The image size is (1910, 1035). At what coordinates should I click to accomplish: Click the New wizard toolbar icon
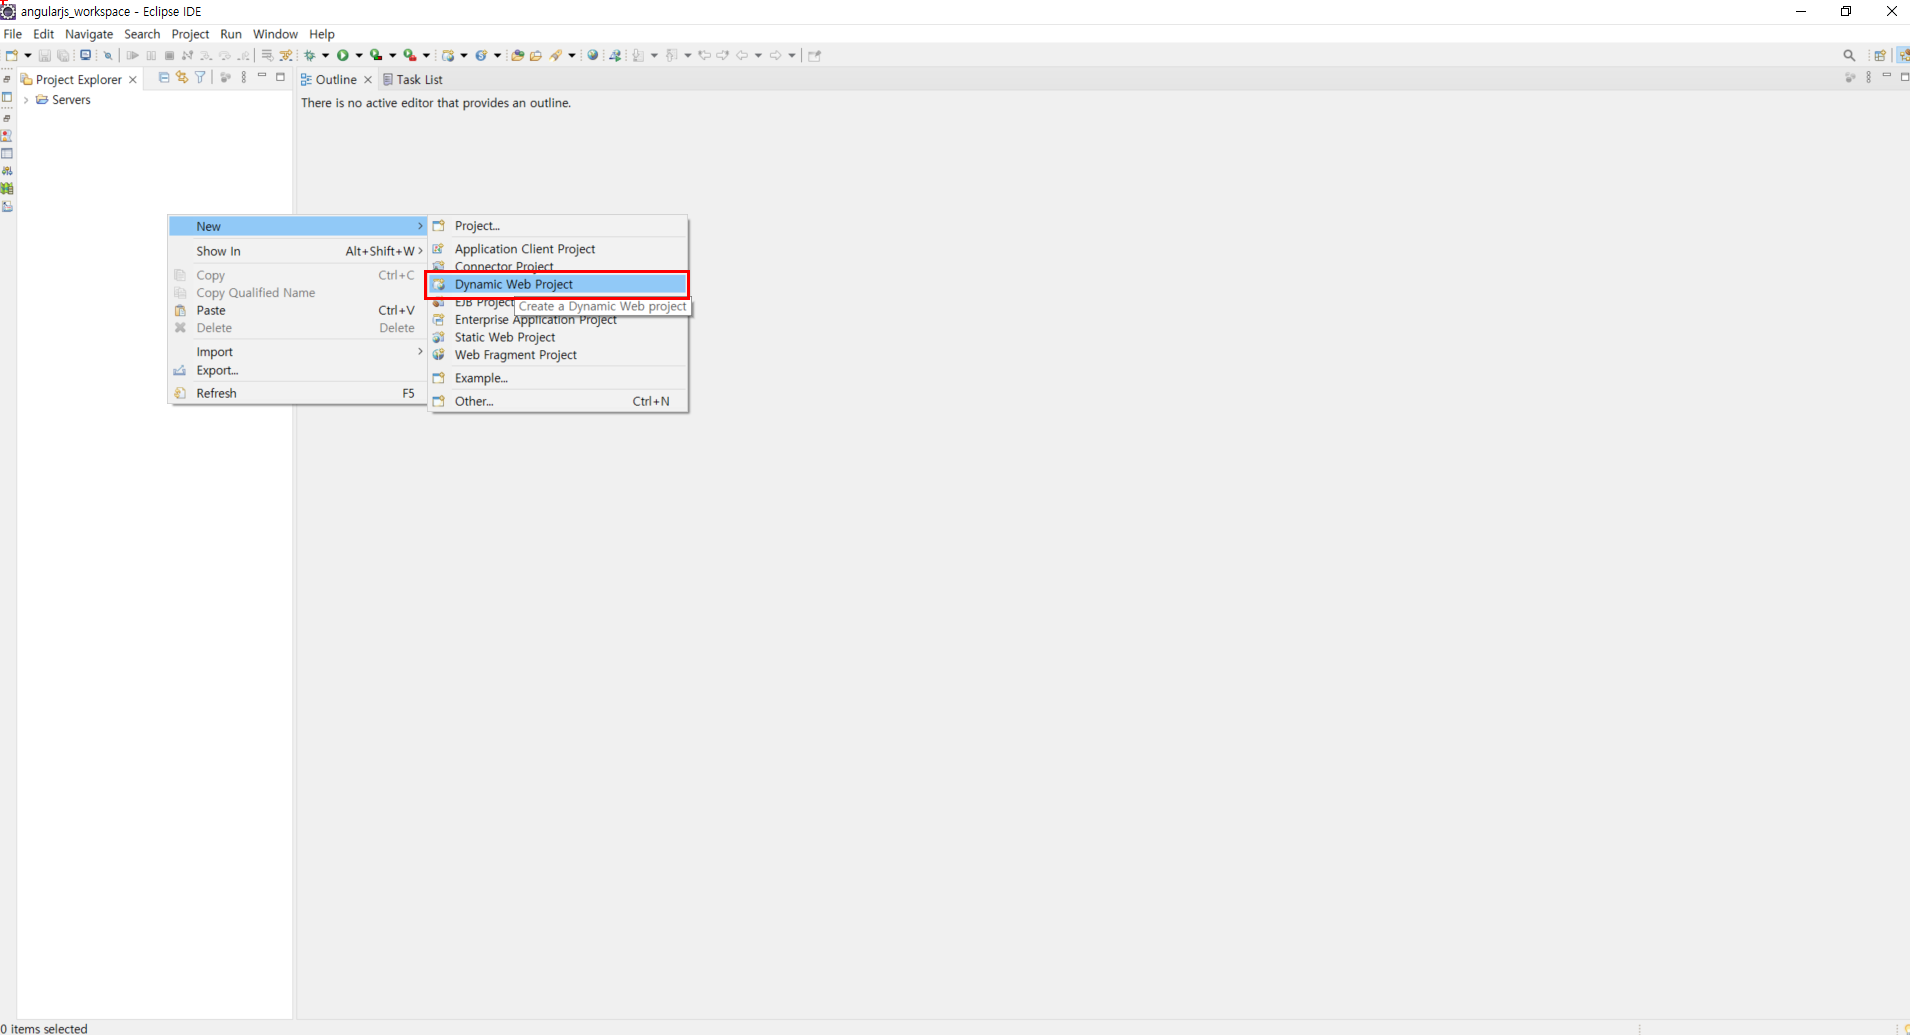pos(12,55)
